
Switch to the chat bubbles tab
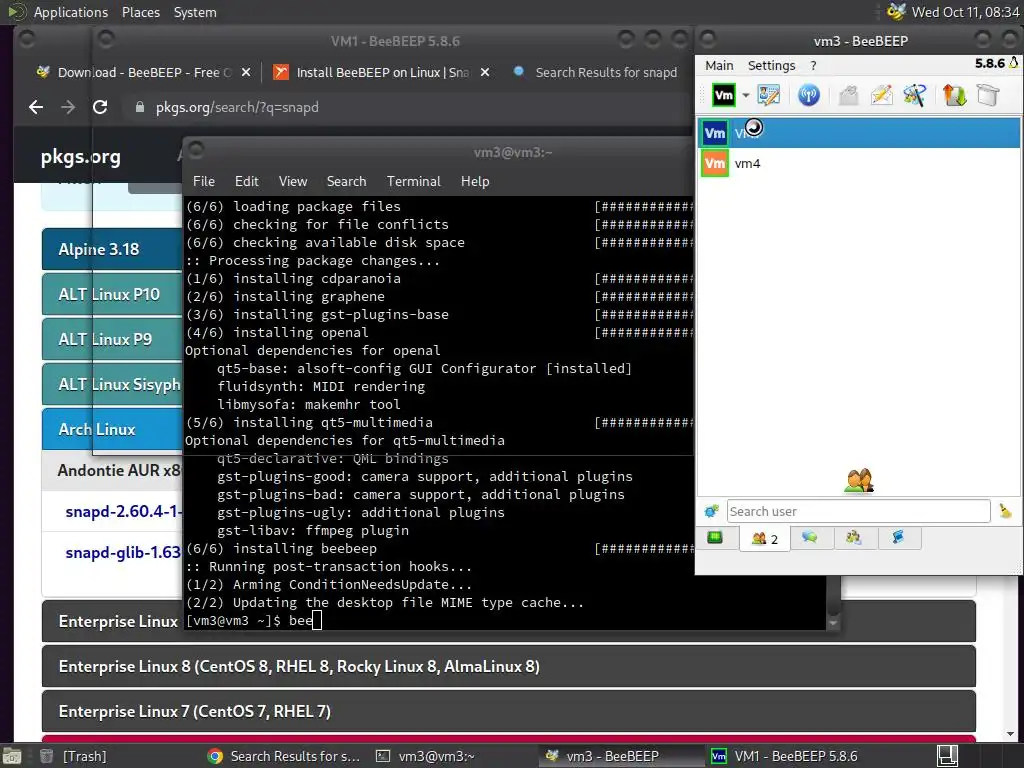810,537
